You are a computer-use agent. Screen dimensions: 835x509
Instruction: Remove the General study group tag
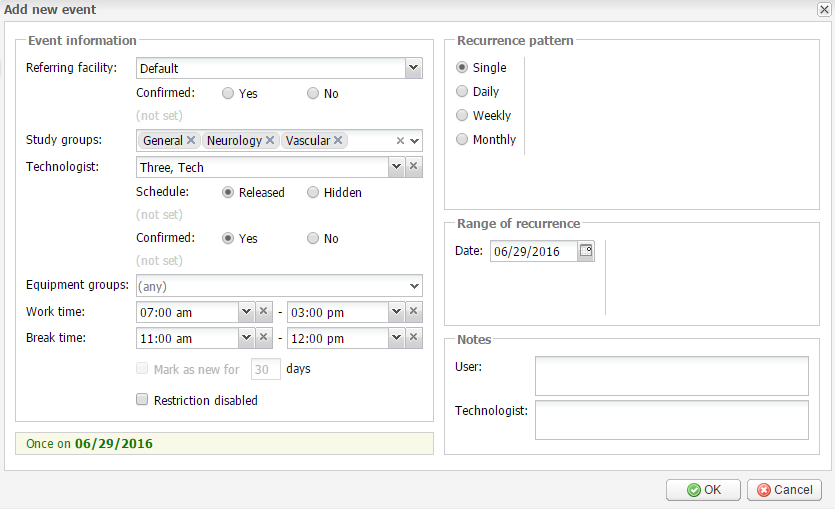click(191, 140)
